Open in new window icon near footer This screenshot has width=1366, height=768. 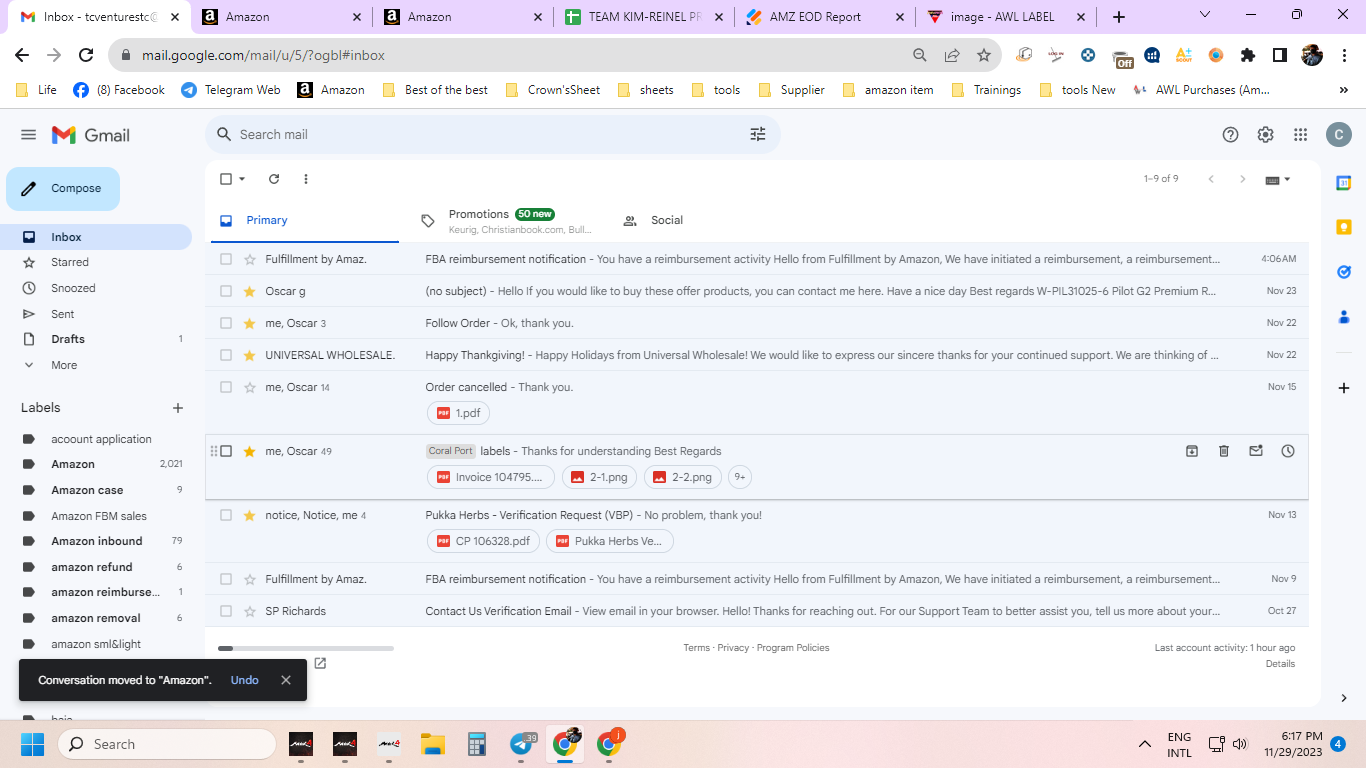tap(320, 663)
